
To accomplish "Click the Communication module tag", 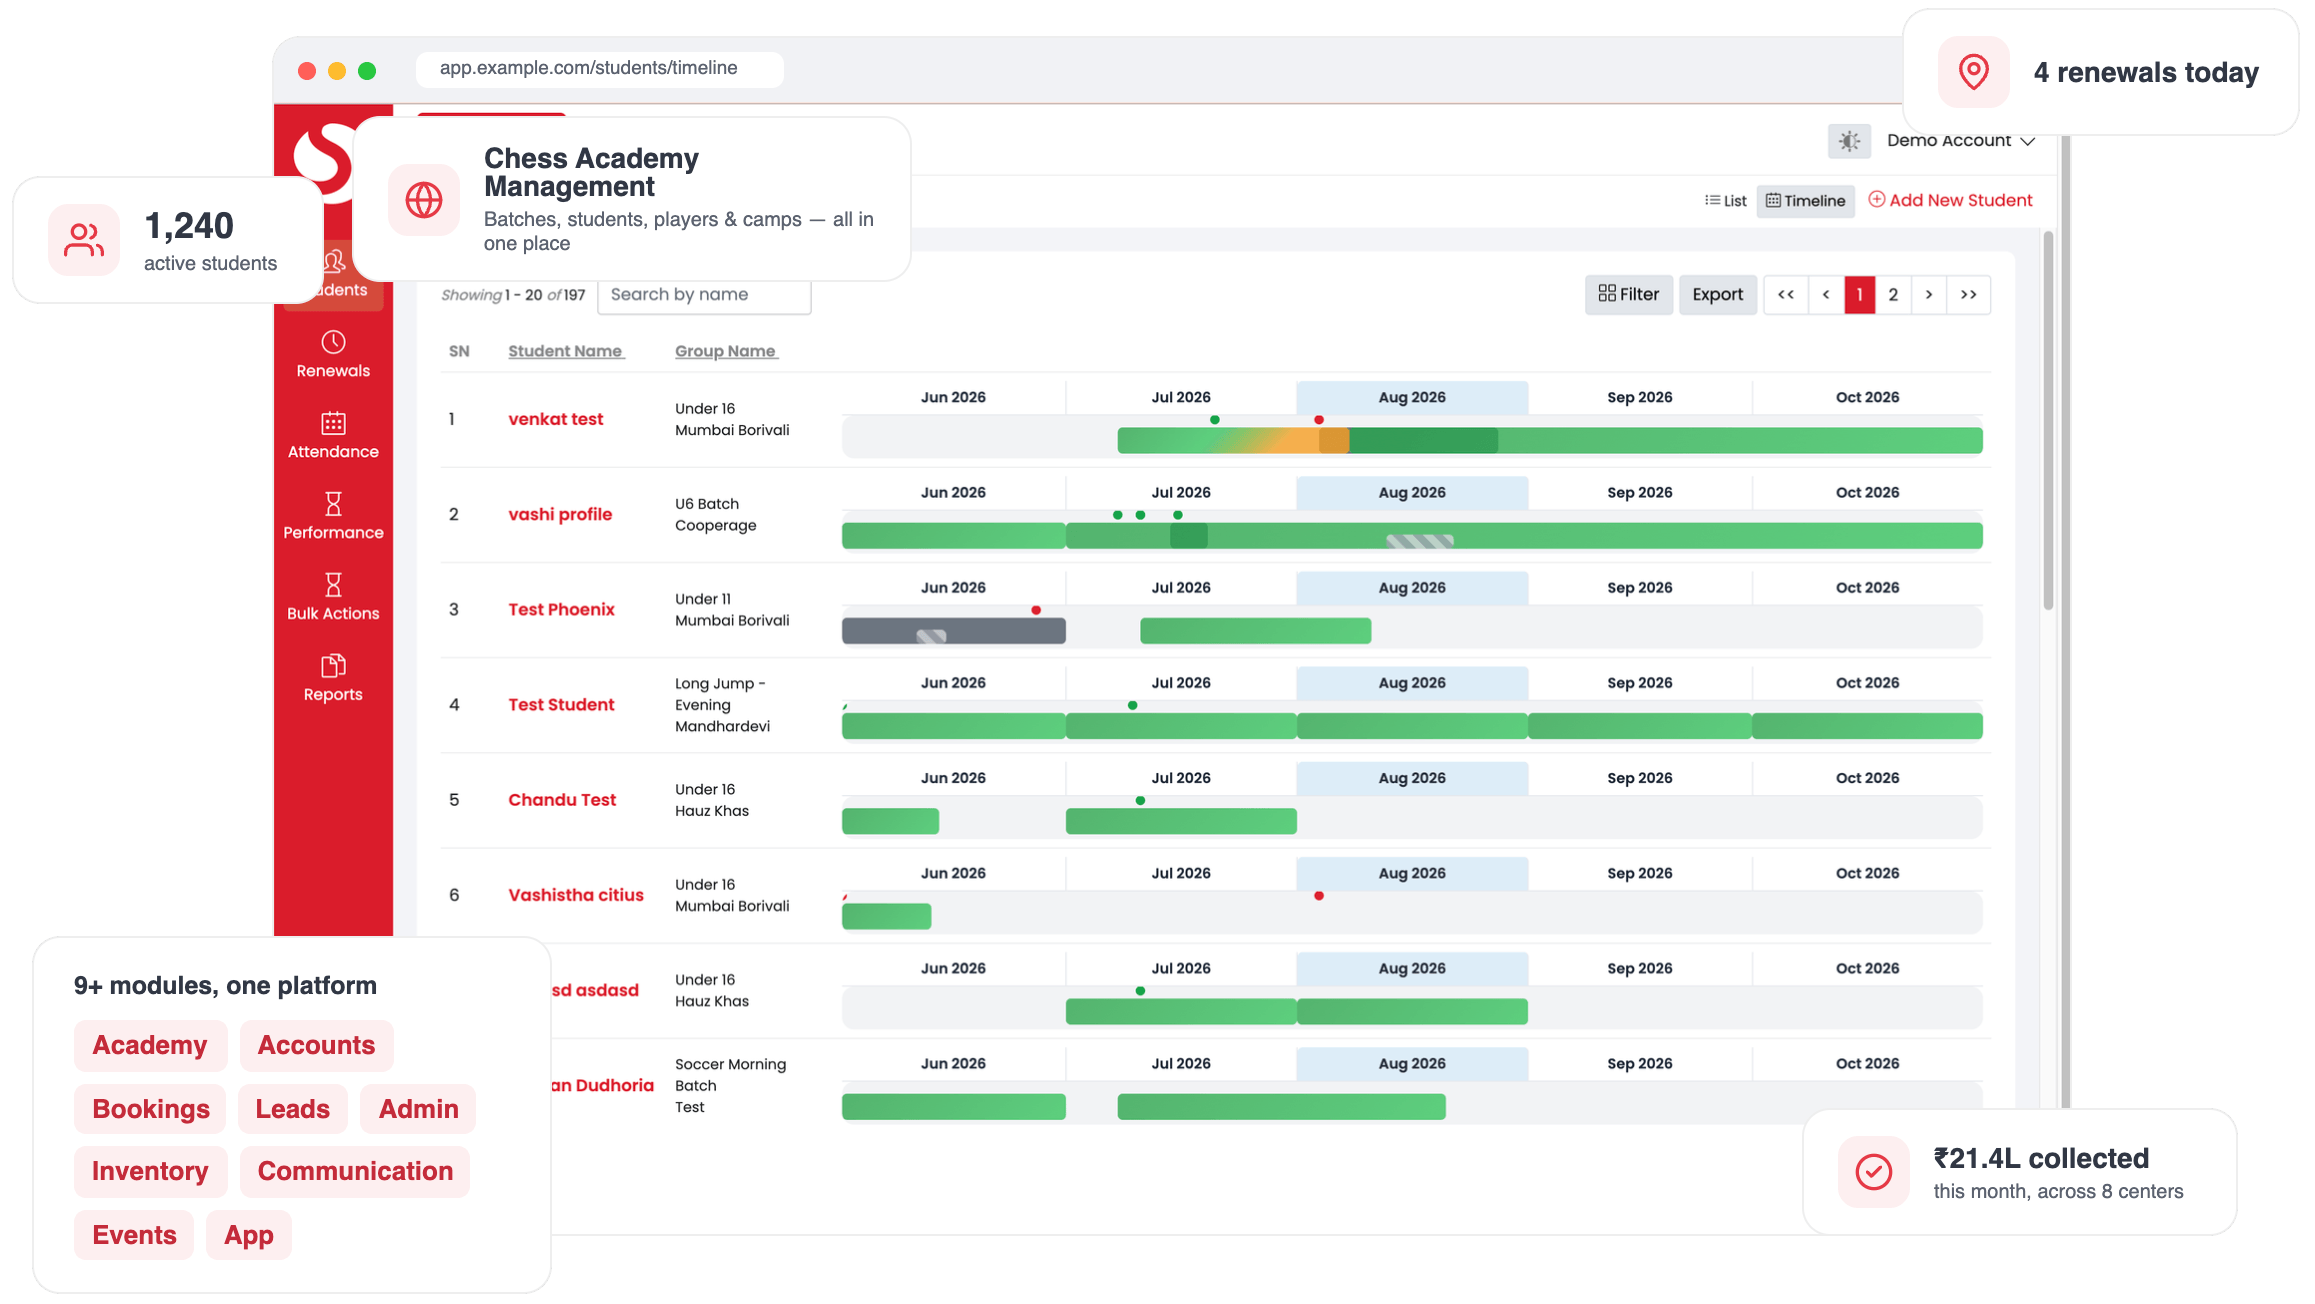I will tap(355, 1171).
